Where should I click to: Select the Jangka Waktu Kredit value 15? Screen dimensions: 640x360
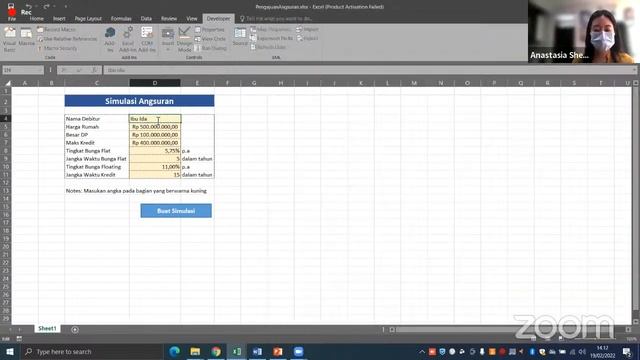point(155,175)
